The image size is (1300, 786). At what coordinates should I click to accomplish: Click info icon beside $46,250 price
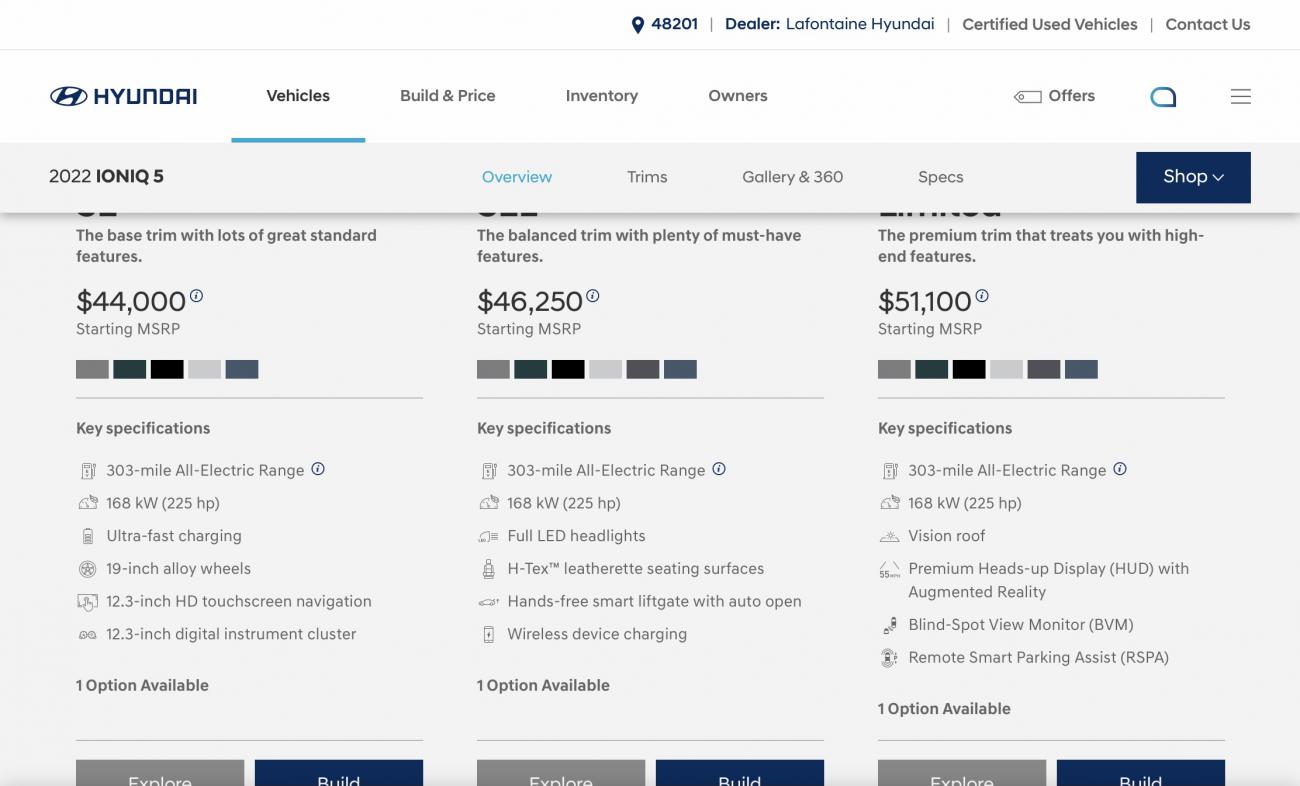click(x=593, y=296)
